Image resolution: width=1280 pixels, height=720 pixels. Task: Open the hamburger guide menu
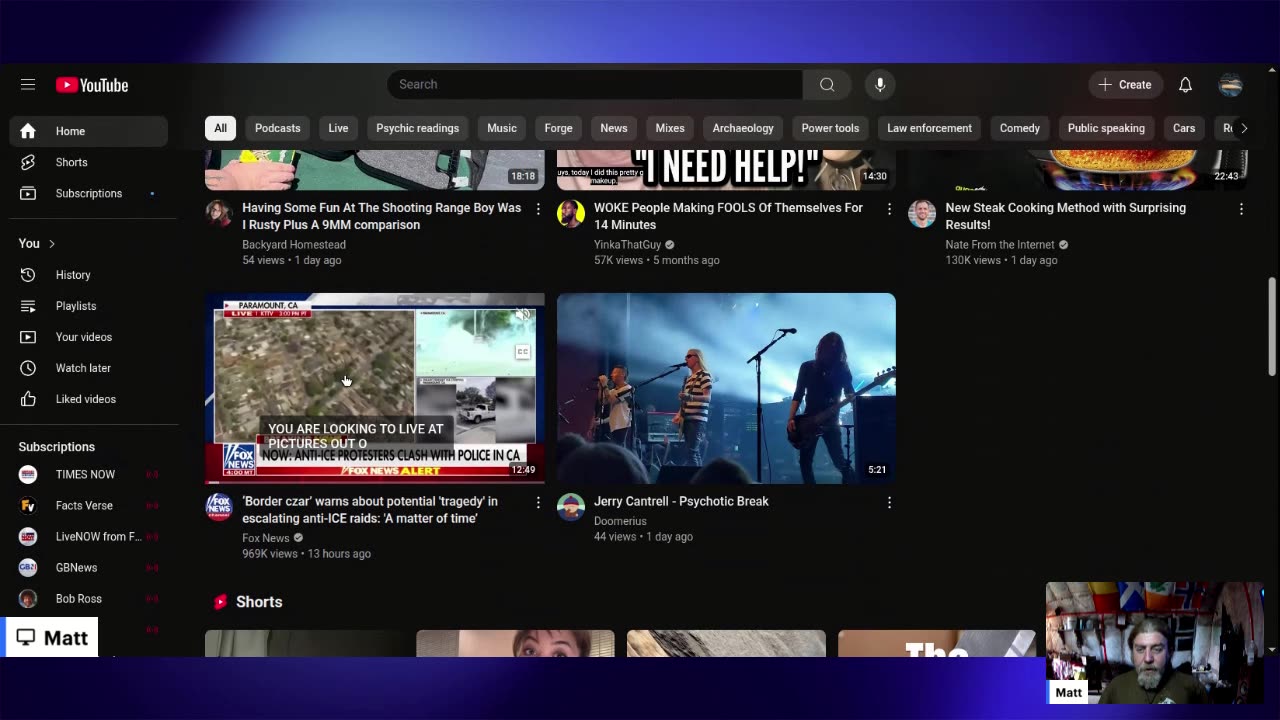point(28,85)
